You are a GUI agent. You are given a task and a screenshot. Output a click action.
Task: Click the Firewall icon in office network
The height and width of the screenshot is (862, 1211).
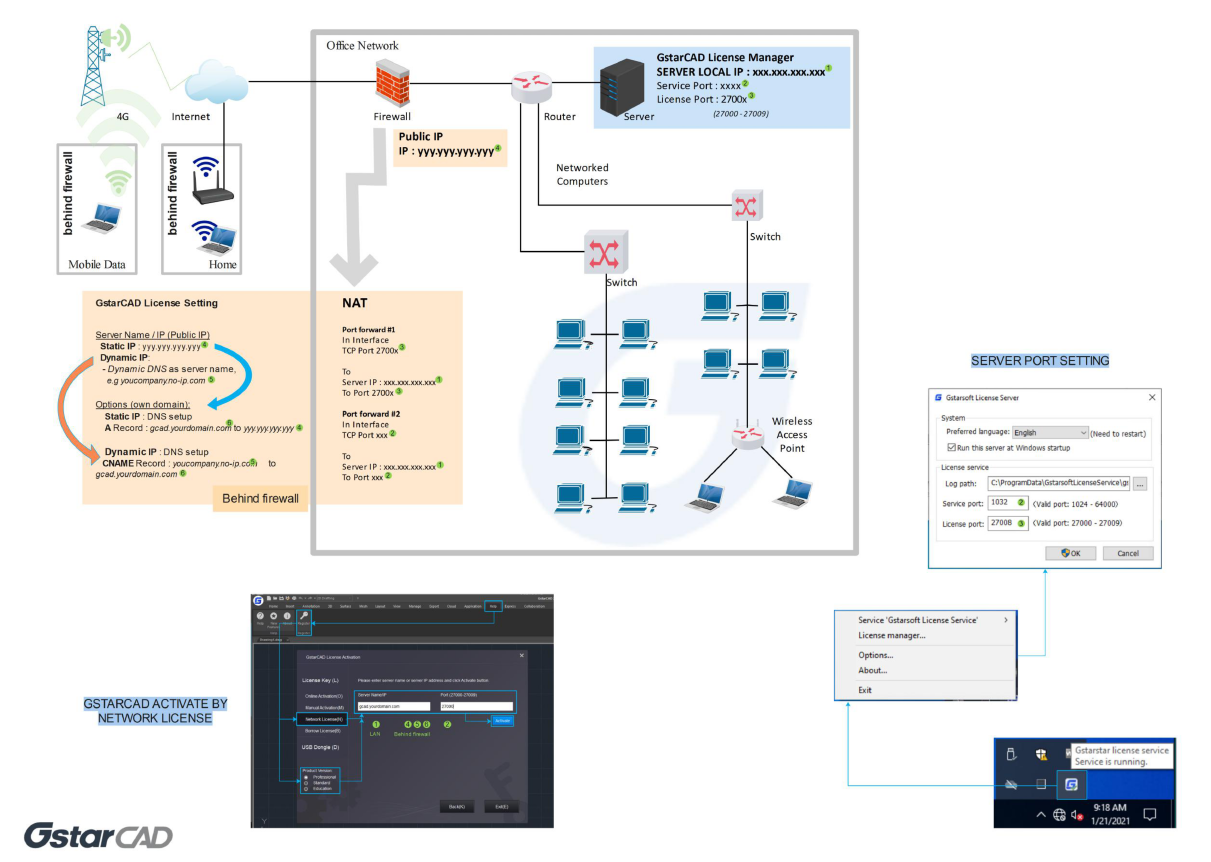click(391, 82)
